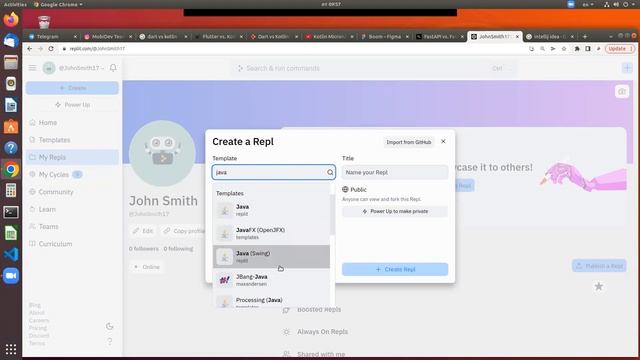
Task: Click Import from GitHub button
Action: tap(409, 142)
